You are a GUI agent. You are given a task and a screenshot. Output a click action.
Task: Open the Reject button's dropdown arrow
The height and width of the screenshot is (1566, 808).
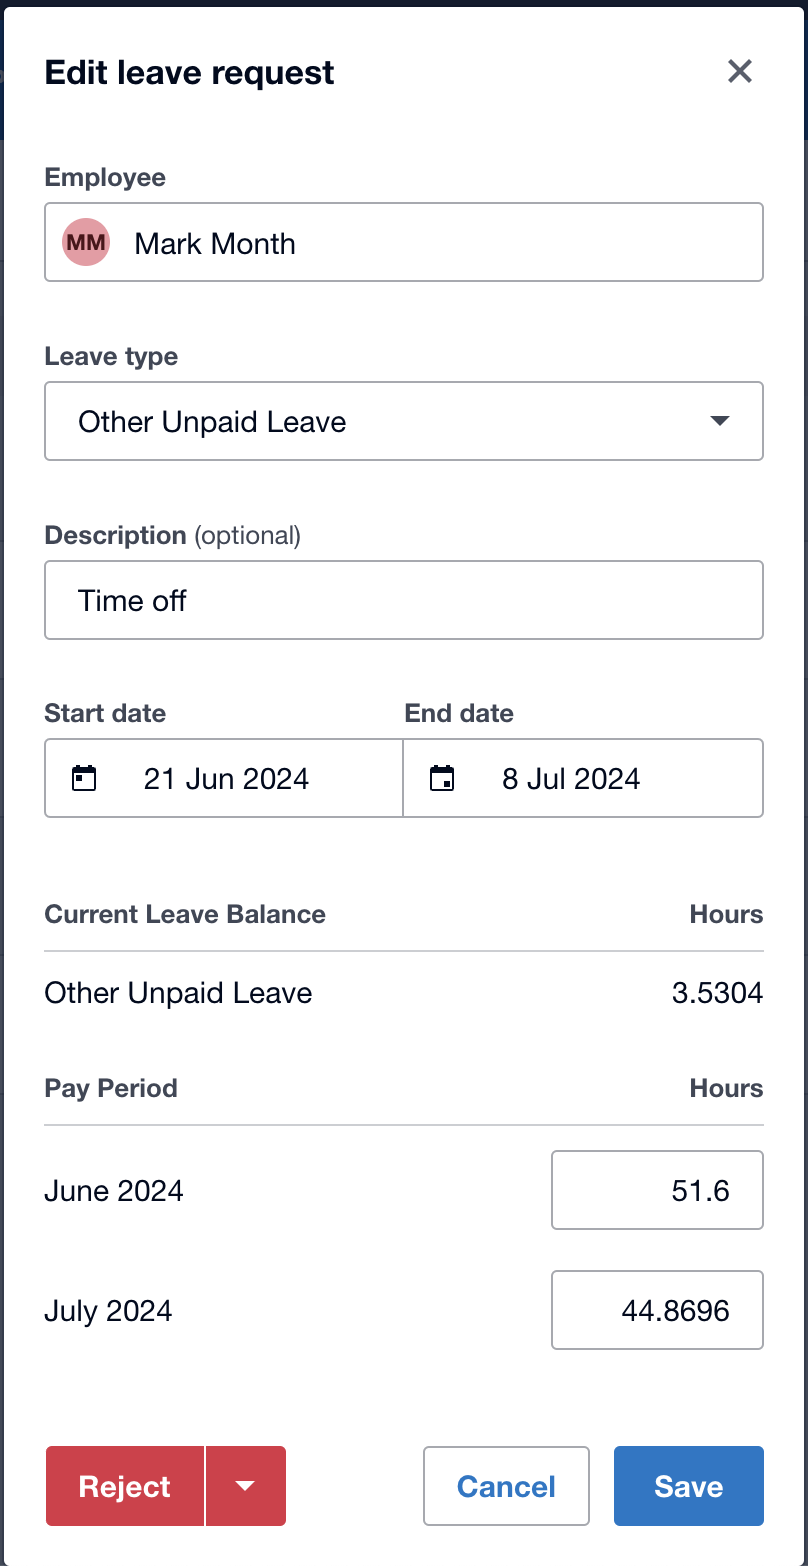coord(245,1486)
